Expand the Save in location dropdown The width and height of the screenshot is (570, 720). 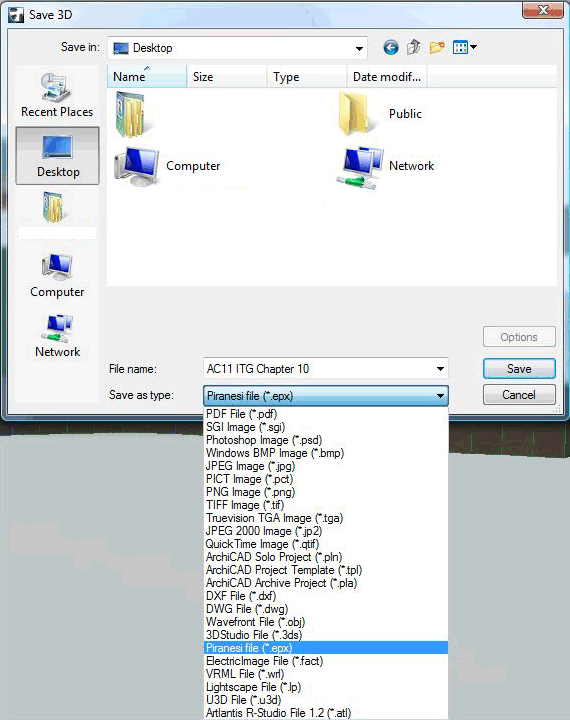[x=359, y=48]
